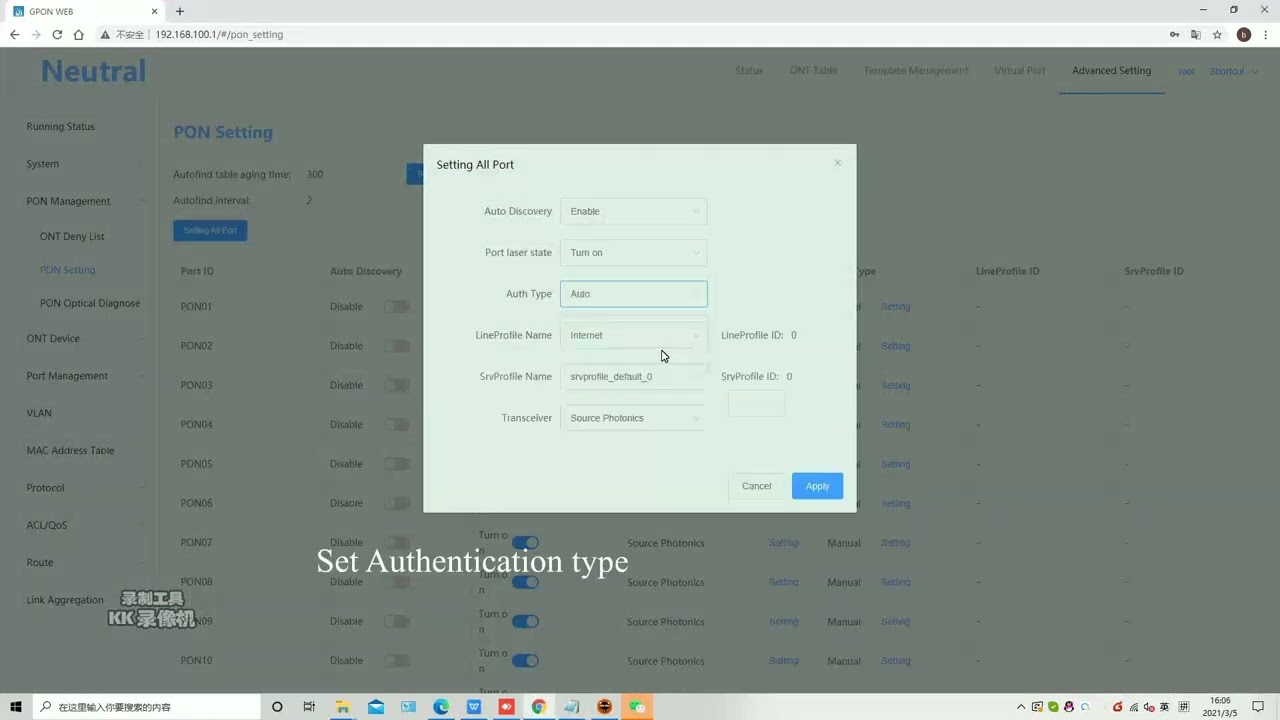
Task: Click the Setting All Port button
Action: coord(210,231)
